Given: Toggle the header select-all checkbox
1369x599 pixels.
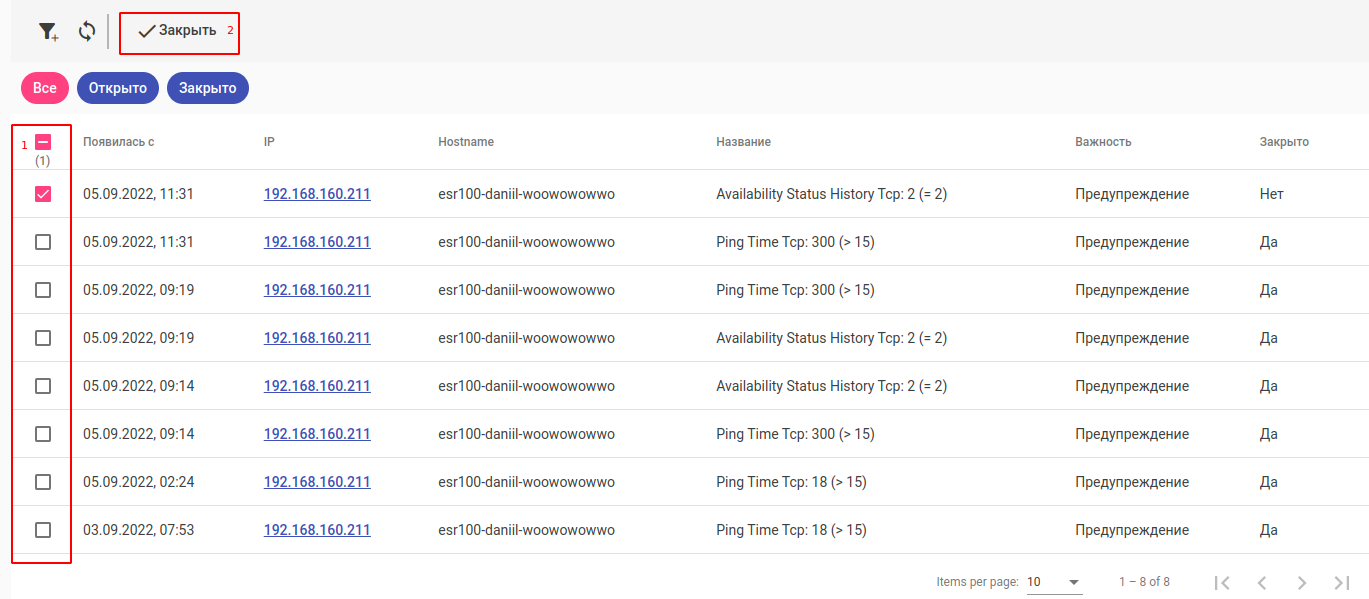Looking at the screenshot, I should click(43, 142).
